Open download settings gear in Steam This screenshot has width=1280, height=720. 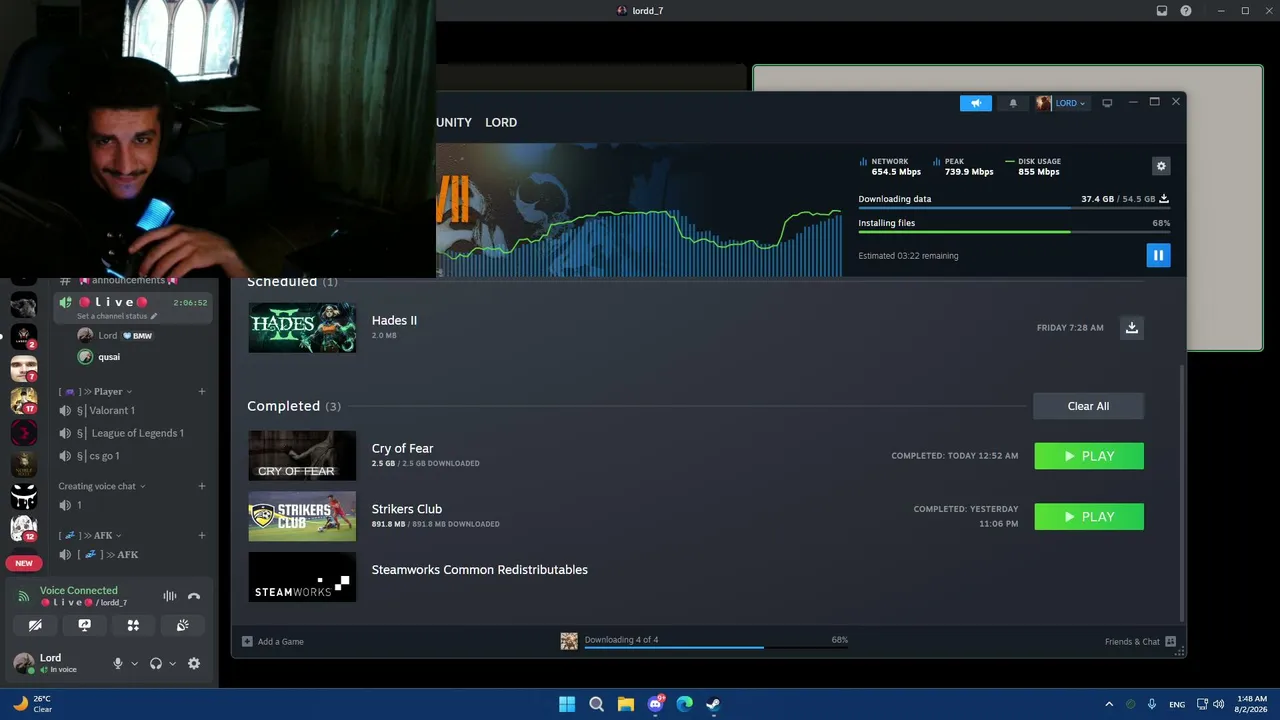point(1161,166)
